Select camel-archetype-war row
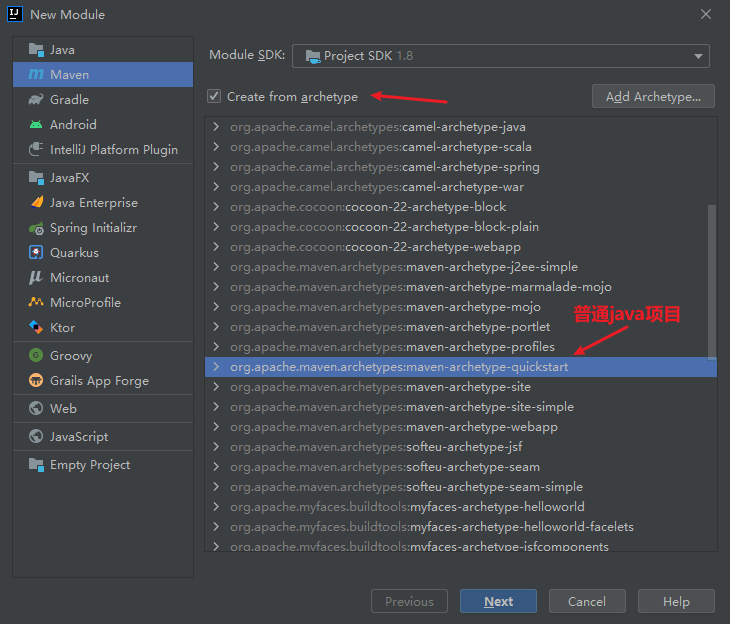This screenshot has width=730, height=624. (460, 187)
